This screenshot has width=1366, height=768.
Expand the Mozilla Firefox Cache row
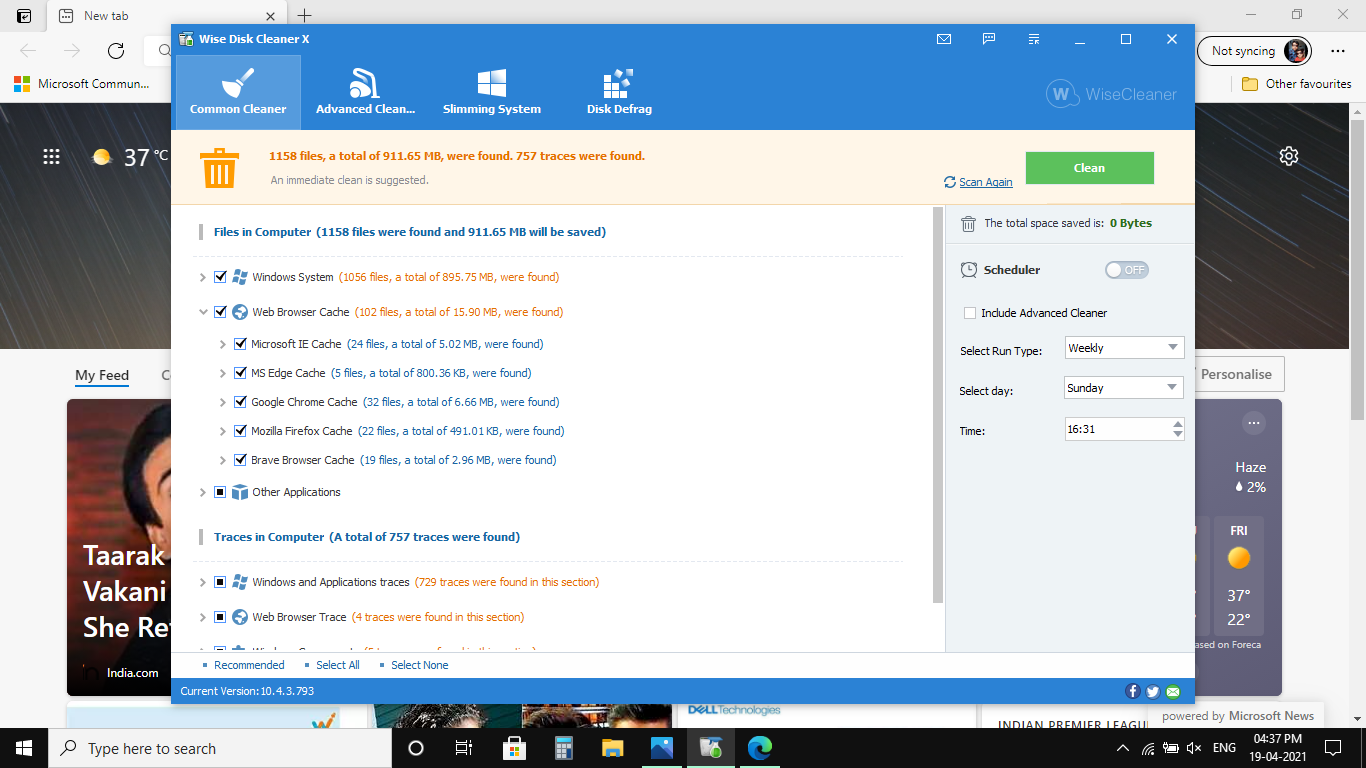[223, 431]
